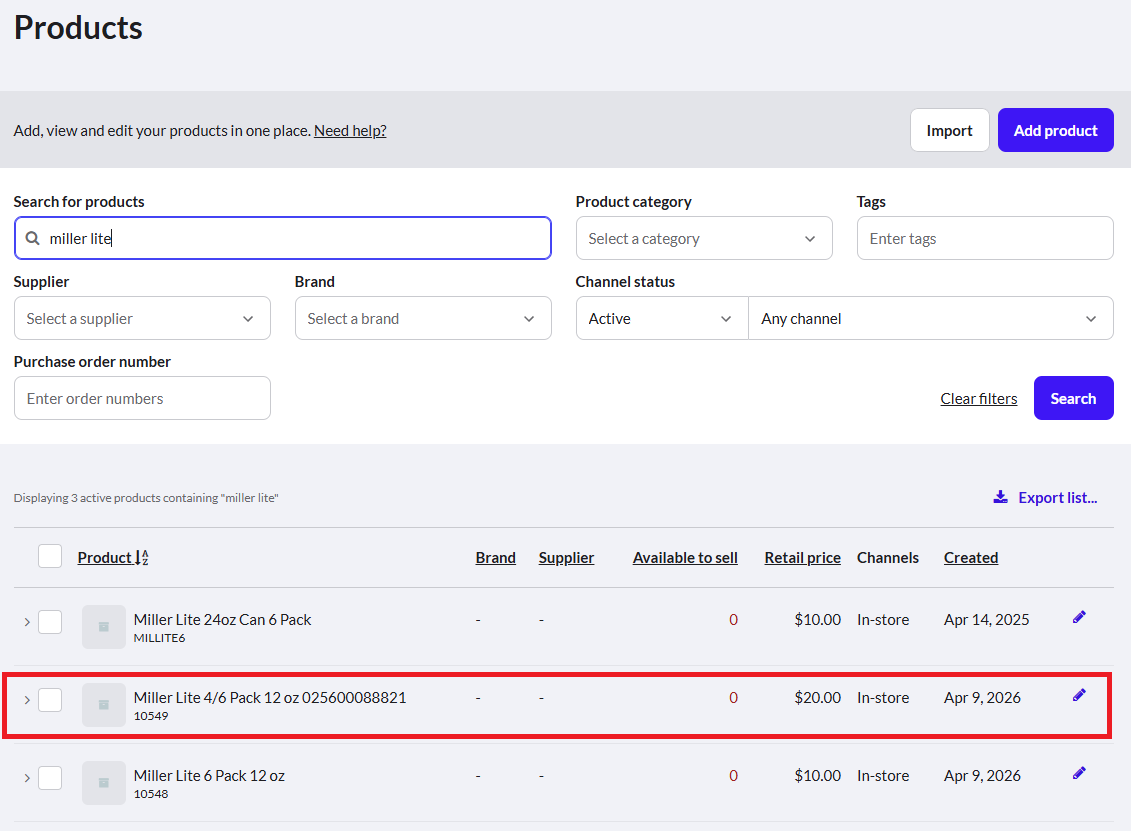The image size is (1131, 831).
Task: Sort by the Product column header
Action: [105, 558]
